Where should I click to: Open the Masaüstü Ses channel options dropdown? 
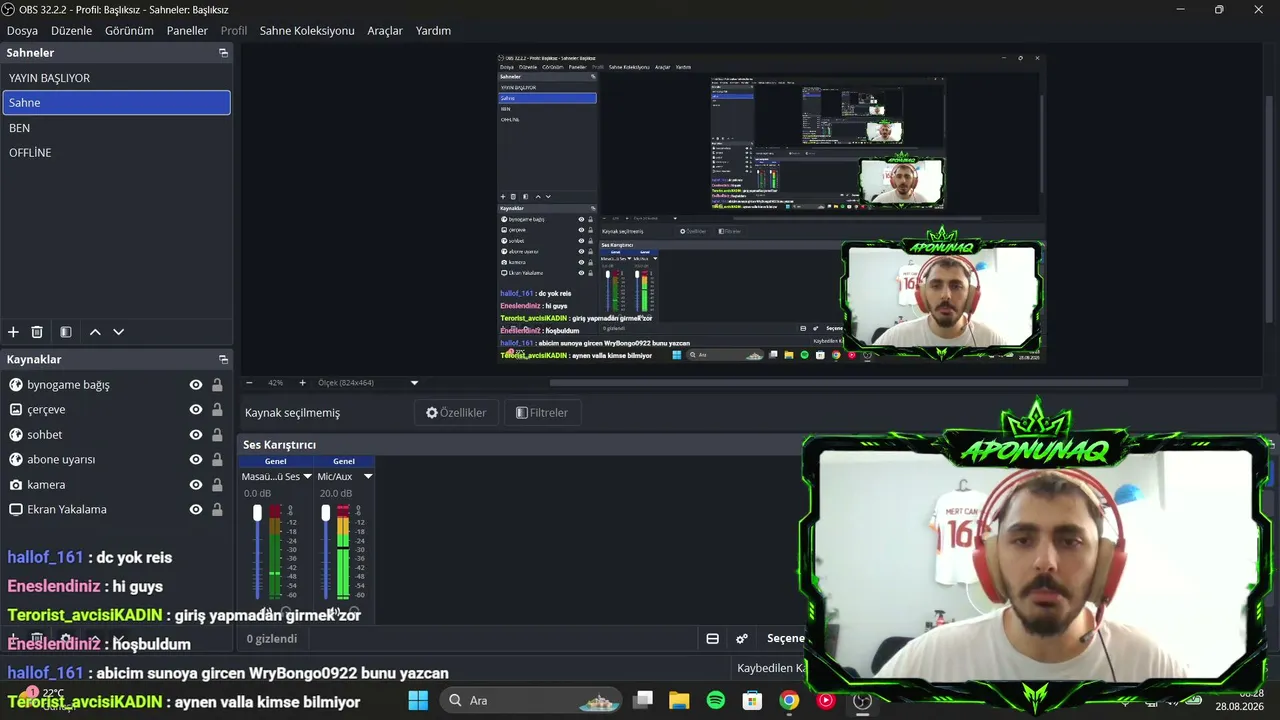307,477
